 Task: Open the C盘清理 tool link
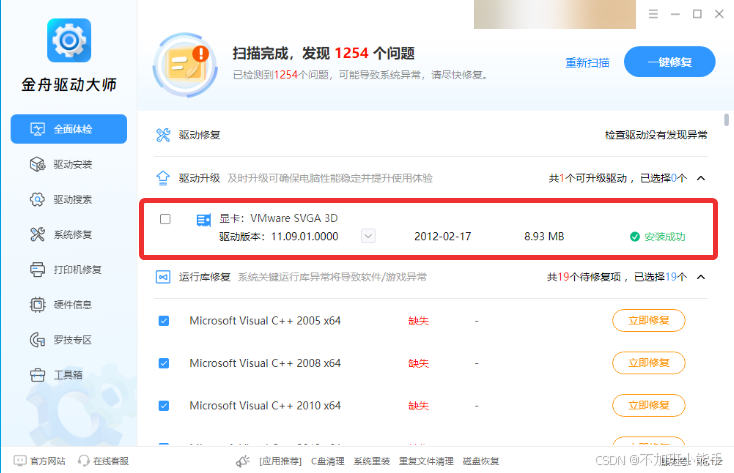point(328,461)
